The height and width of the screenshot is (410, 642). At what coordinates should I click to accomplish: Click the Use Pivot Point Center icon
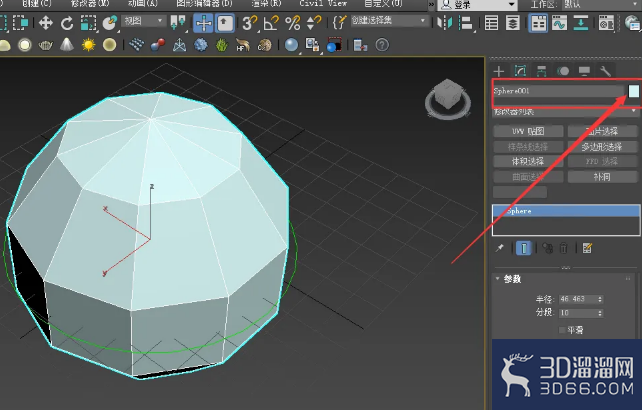click(178, 23)
